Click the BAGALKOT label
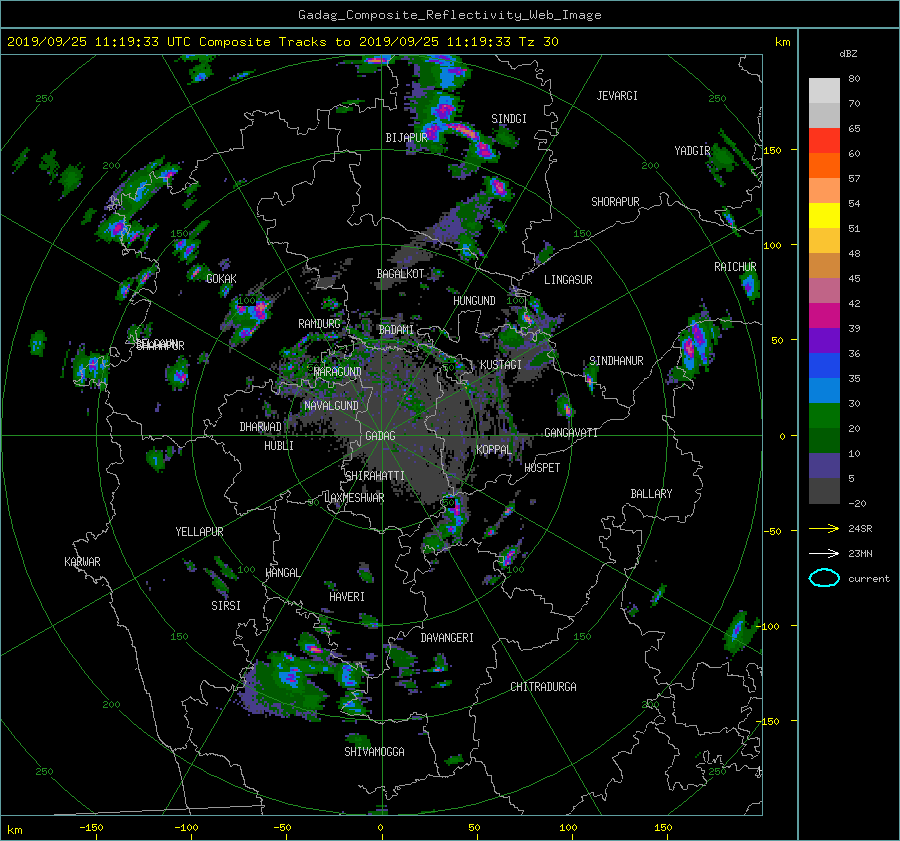 (400, 274)
